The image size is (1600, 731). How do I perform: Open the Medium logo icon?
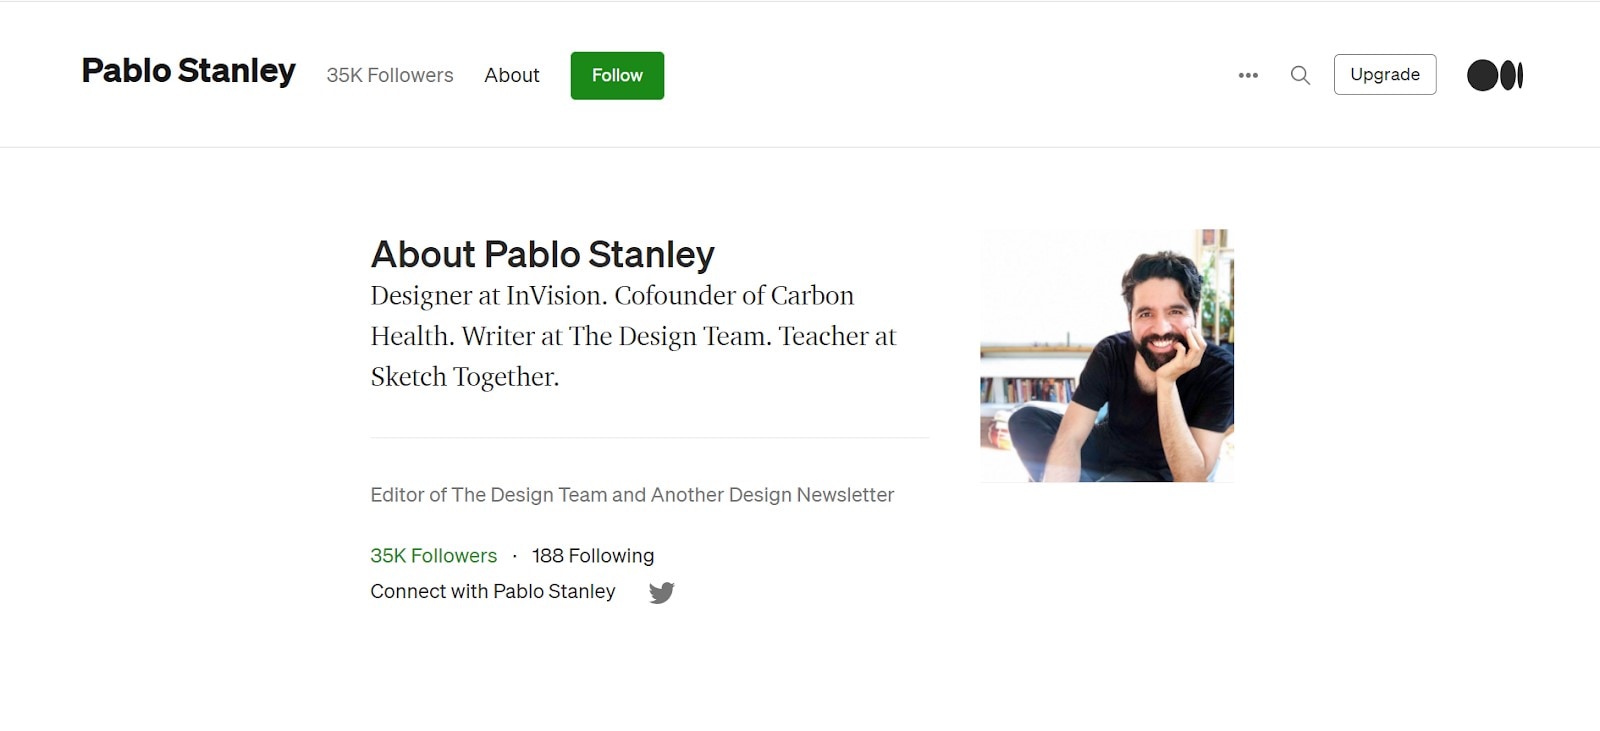point(1495,75)
